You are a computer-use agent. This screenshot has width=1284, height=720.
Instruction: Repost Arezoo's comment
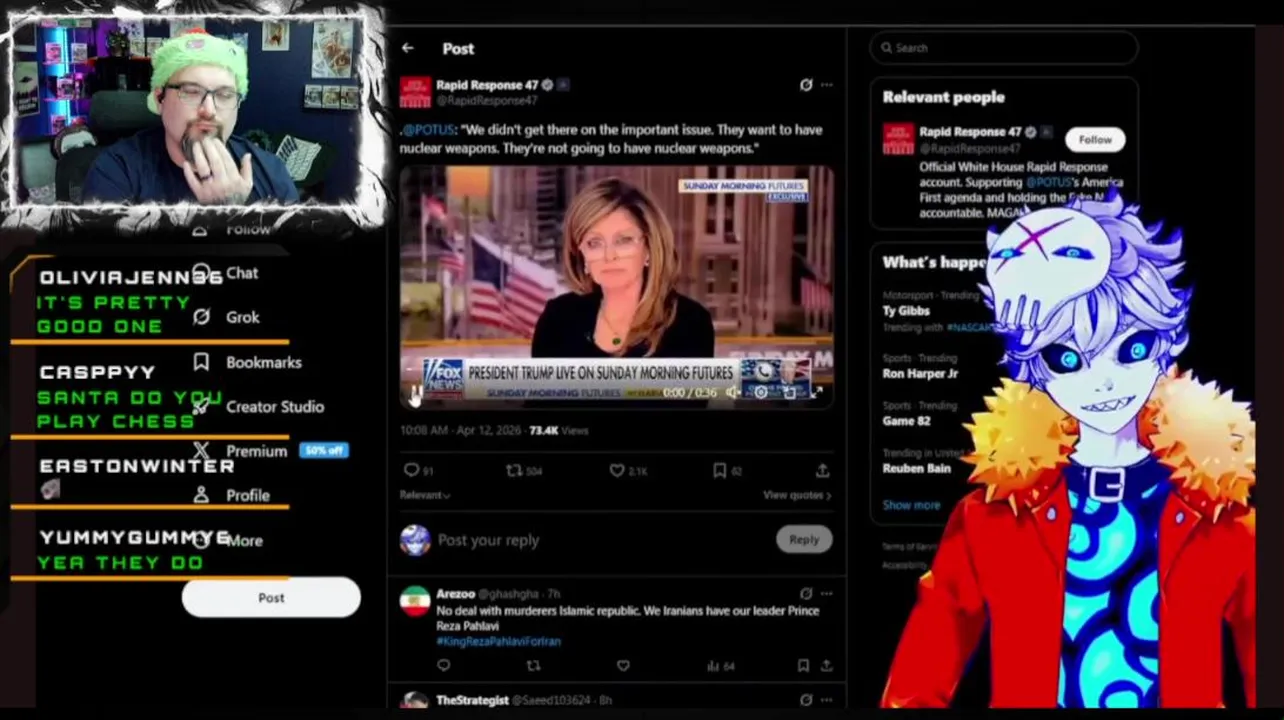coord(533,665)
